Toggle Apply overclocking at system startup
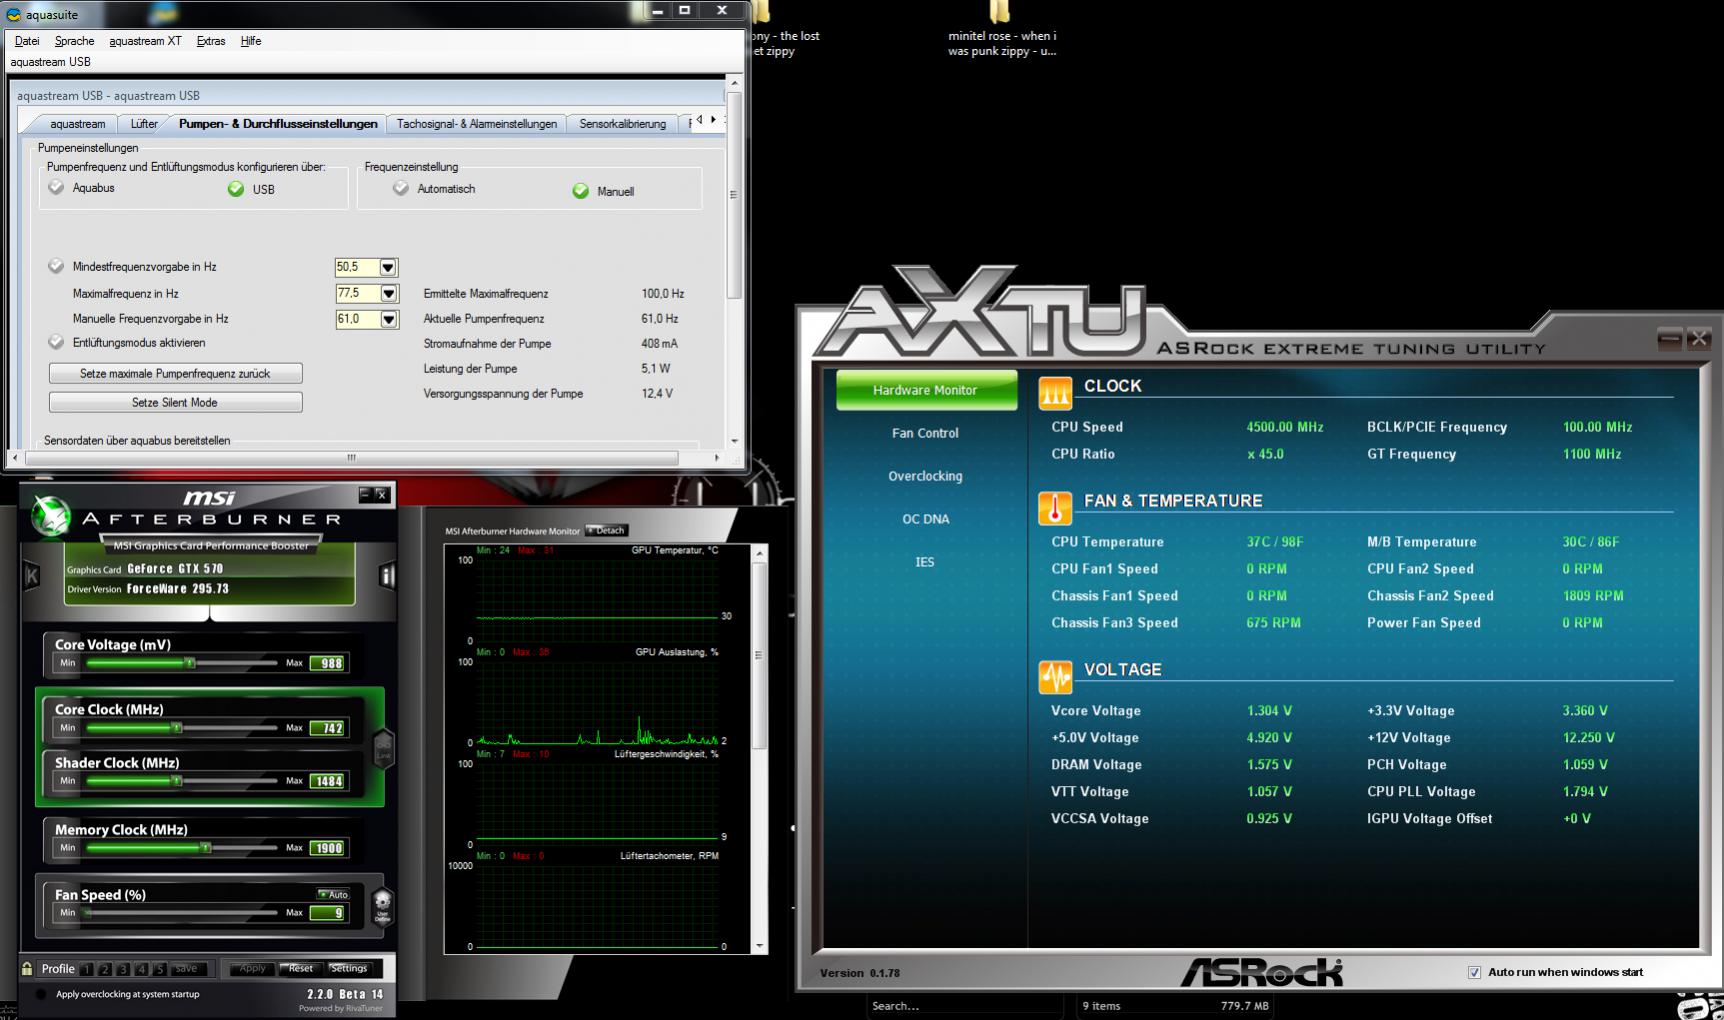Image resolution: width=1724 pixels, height=1020 pixels. click(41, 994)
